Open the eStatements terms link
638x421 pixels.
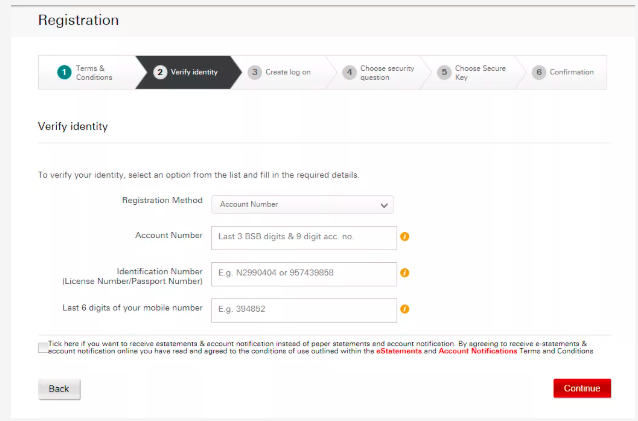(399, 351)
